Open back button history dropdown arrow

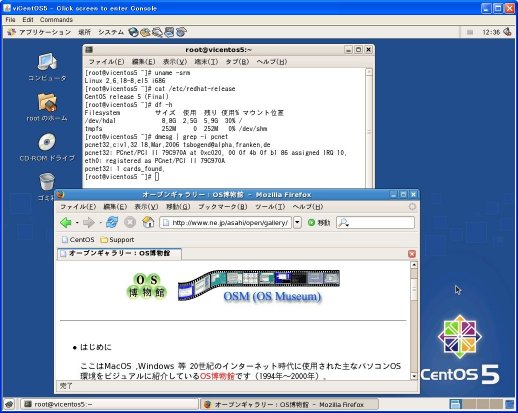coord(77,223)
